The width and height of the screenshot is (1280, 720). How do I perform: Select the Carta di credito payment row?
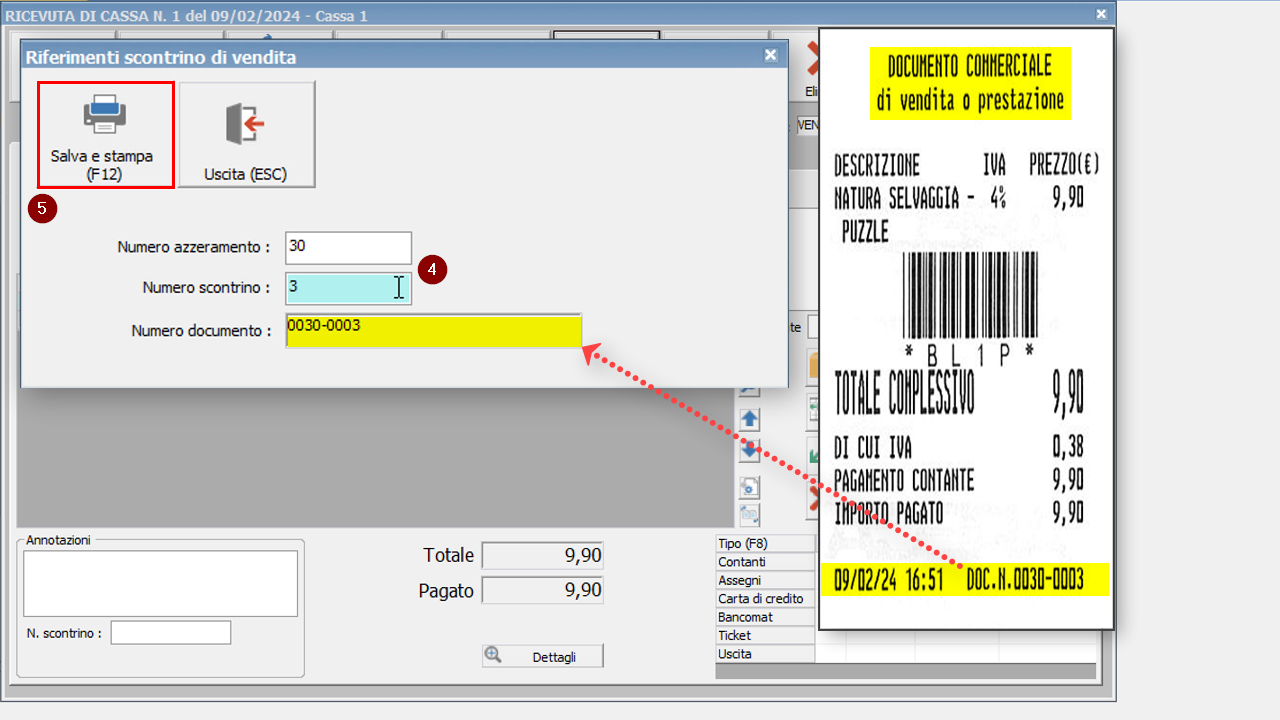tap(765, 598)
